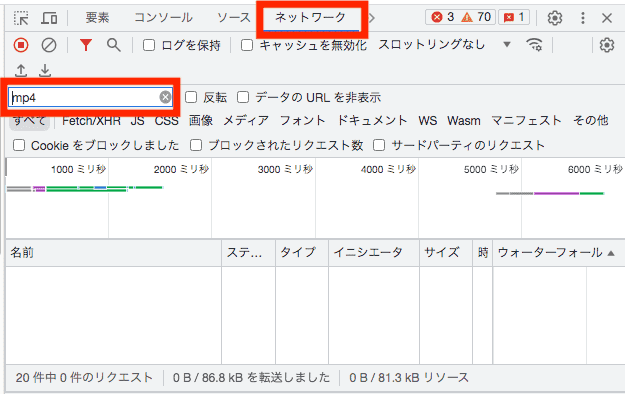This screenshot has width=625, height=394.
Task: Enable ブロックされたリクエスト数 checkbox
Action: point(196,145)
